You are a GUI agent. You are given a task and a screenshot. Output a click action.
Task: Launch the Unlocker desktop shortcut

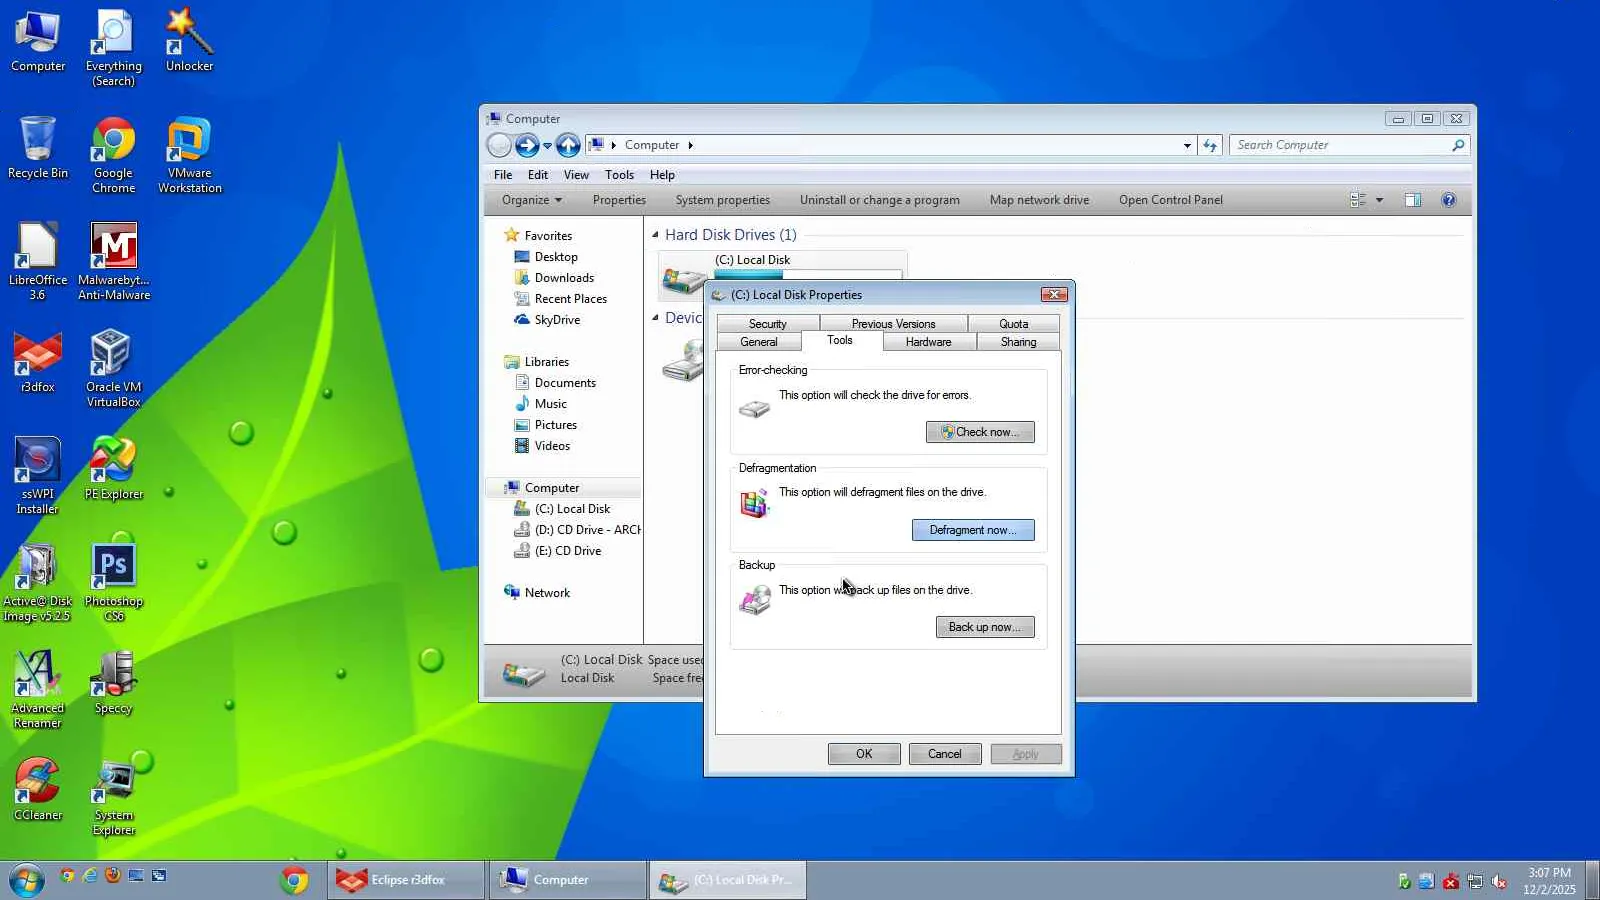pos(189,42)
